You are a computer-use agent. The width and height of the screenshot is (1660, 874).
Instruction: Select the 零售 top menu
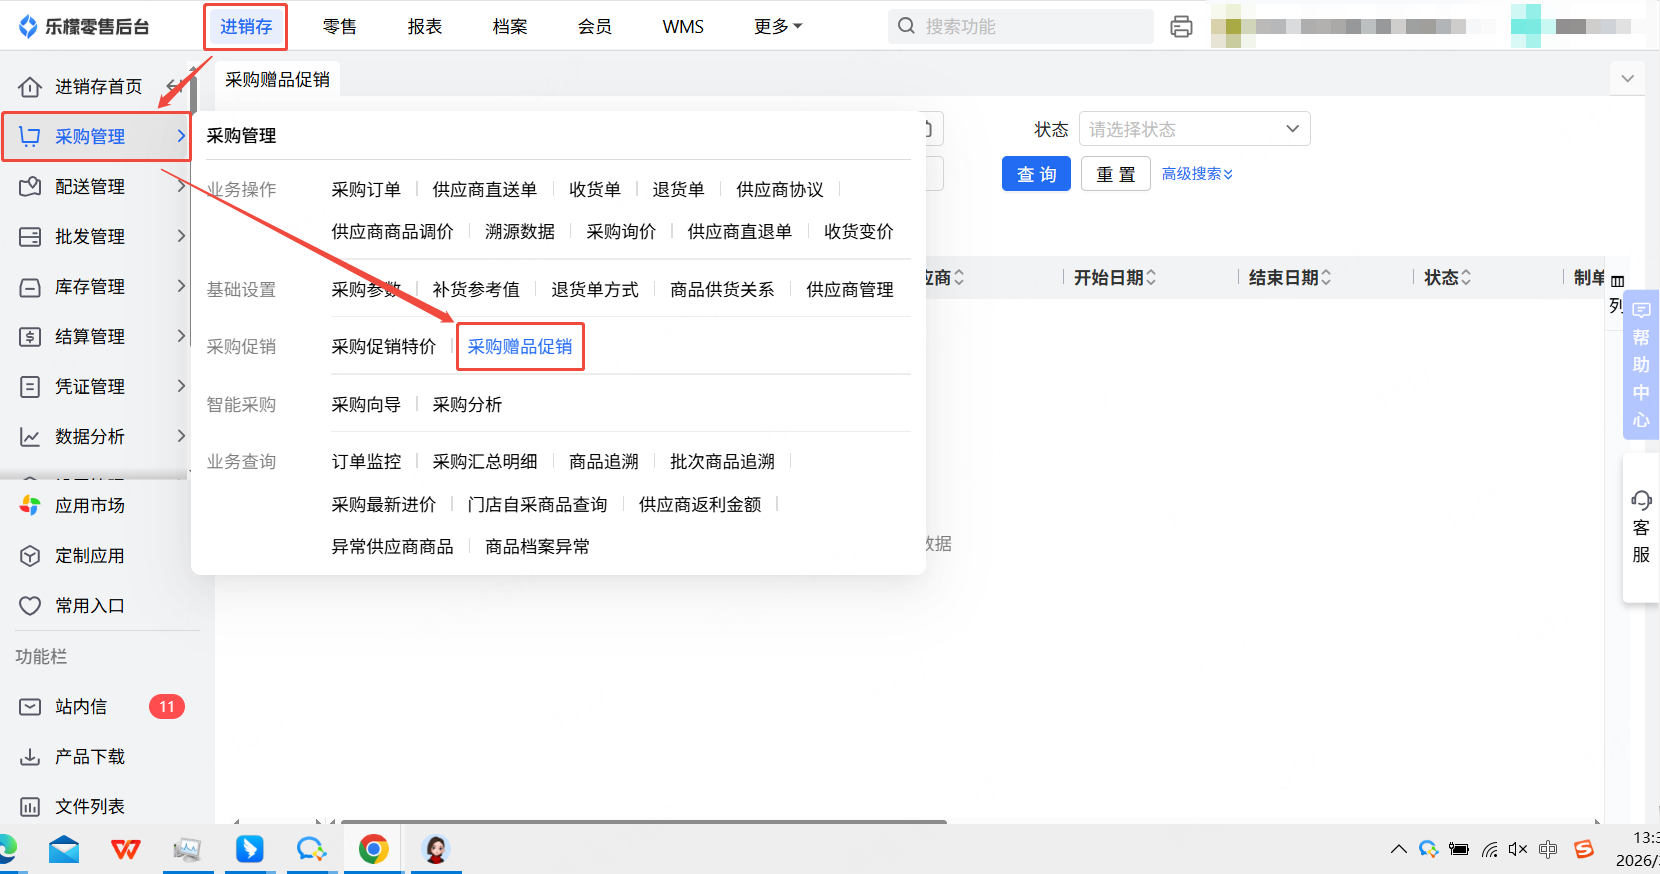coord(339,27)
